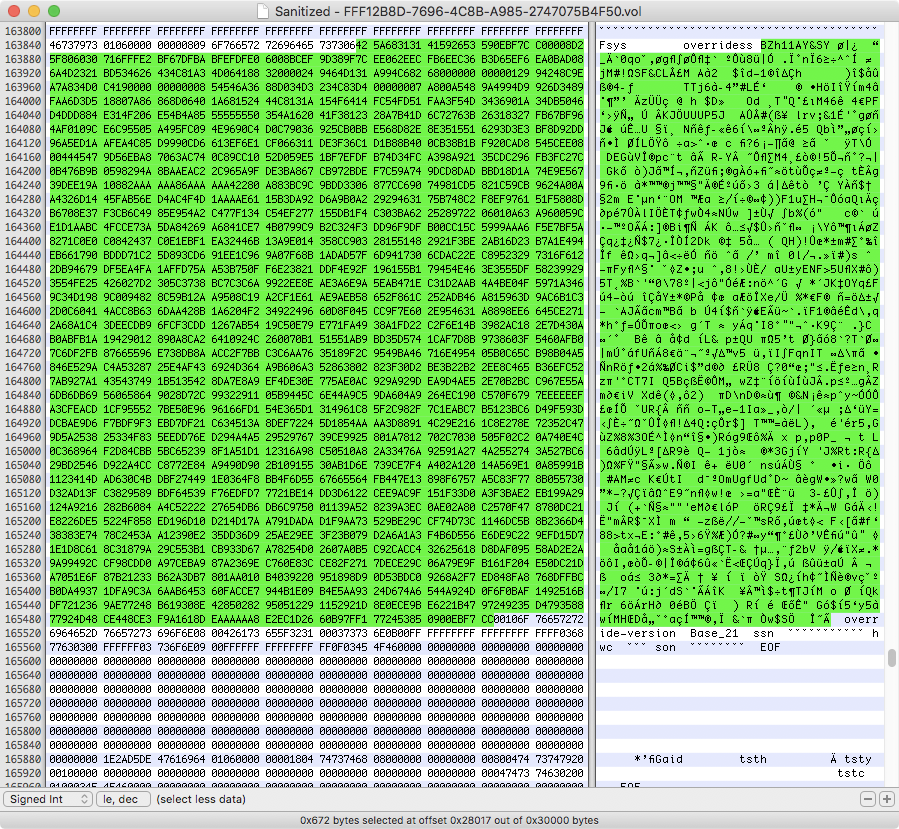Close the Sanitized .vol window

(14, 11)
